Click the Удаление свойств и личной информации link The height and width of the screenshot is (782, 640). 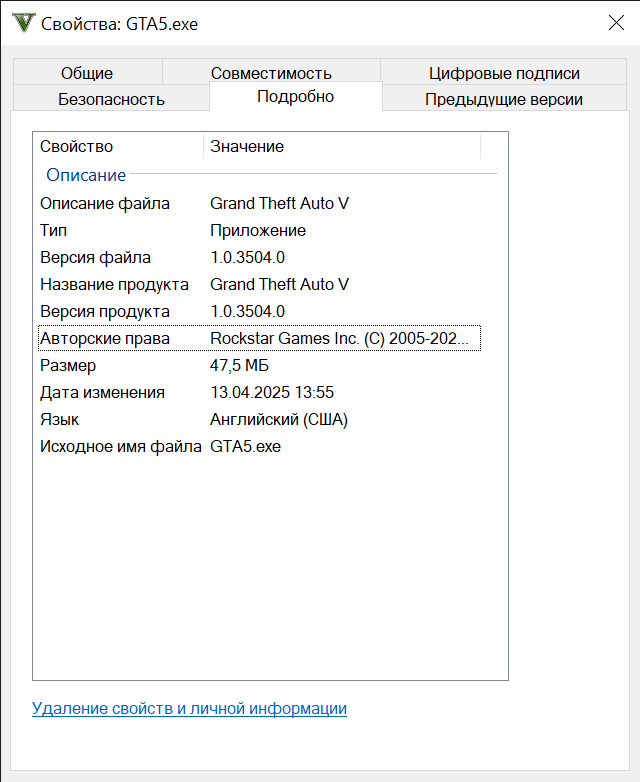coord(189,709)
